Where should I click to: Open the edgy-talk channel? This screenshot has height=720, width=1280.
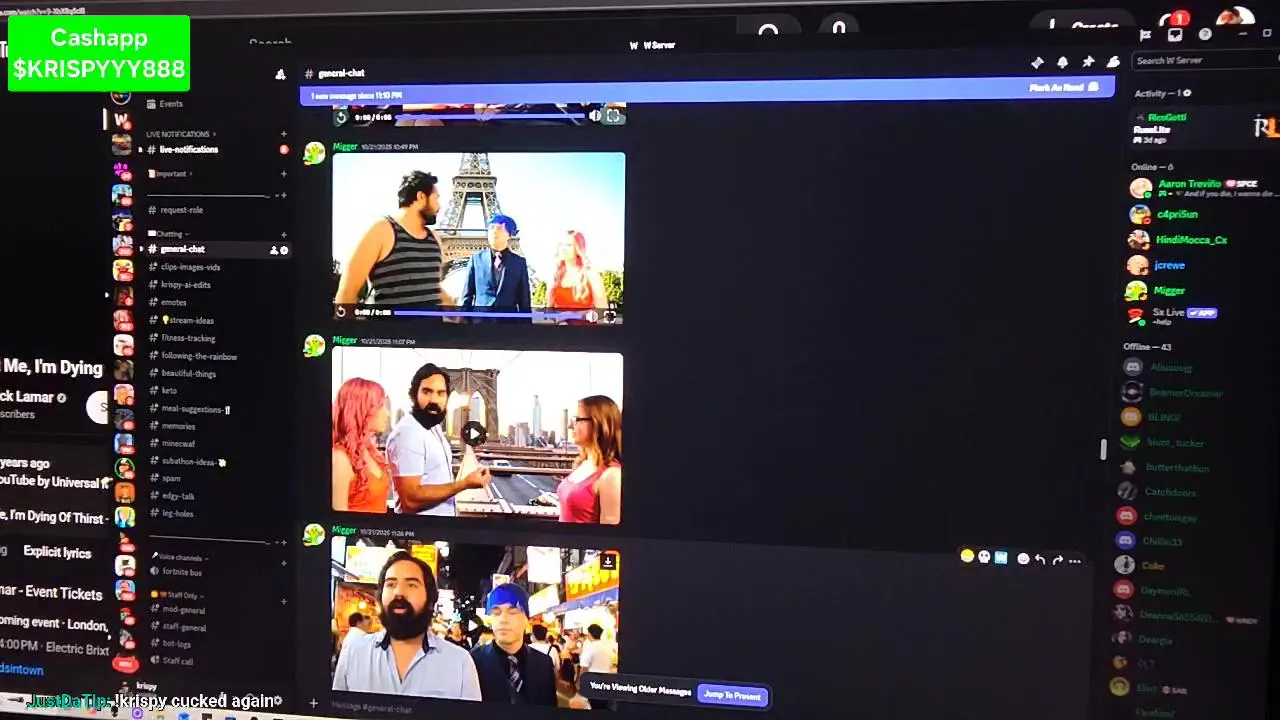pos(178,496)
